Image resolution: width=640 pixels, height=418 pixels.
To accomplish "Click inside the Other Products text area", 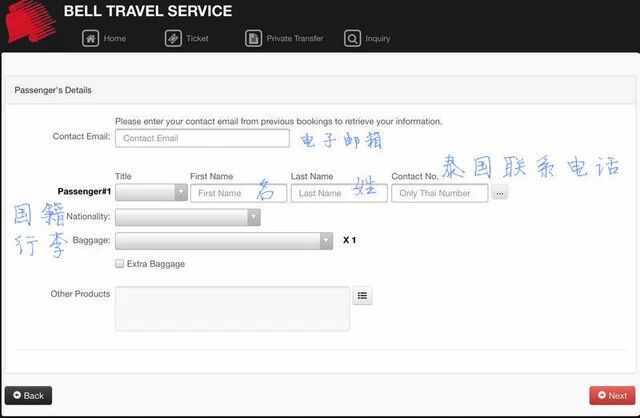I will (232, 309).
